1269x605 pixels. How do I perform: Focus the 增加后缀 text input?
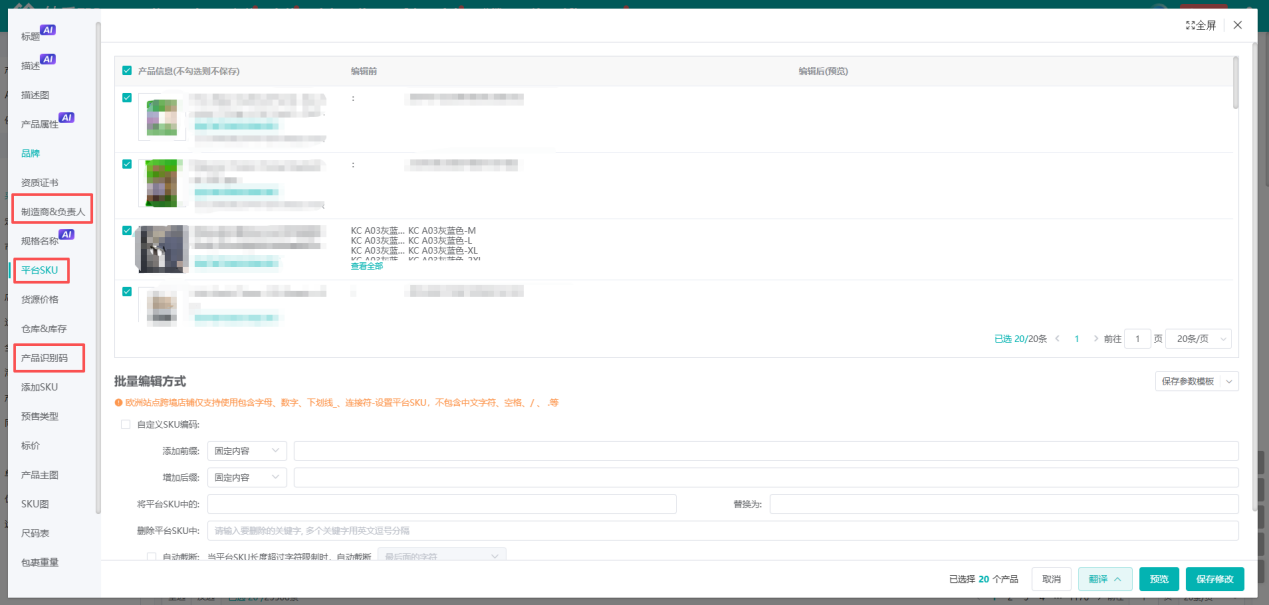pos(766,478)
